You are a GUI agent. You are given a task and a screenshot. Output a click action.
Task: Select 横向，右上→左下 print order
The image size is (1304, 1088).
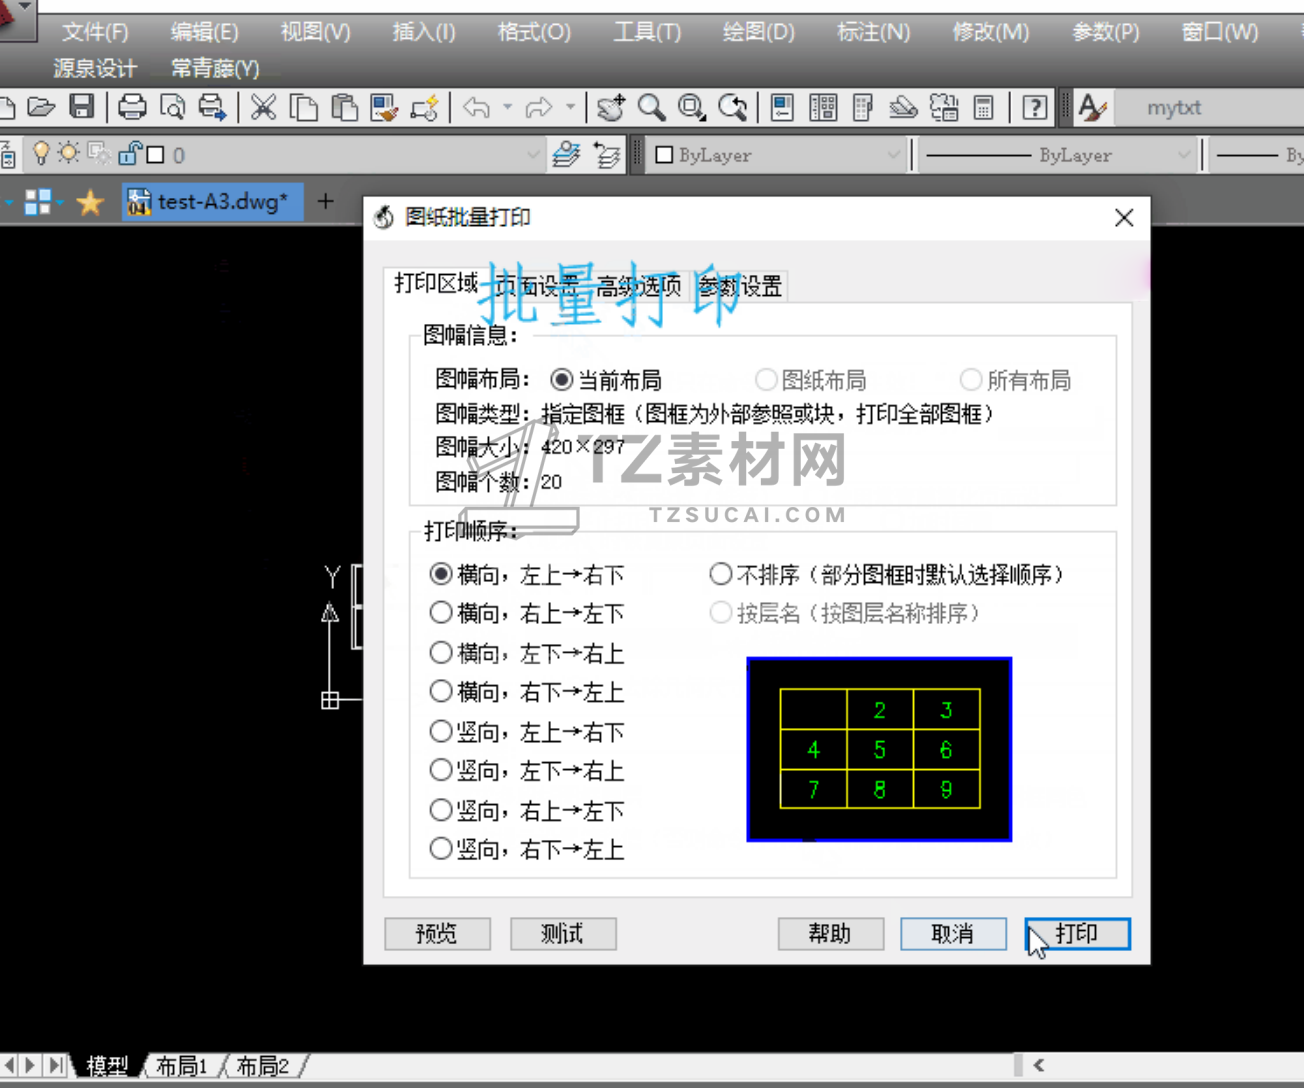point(527,613)
